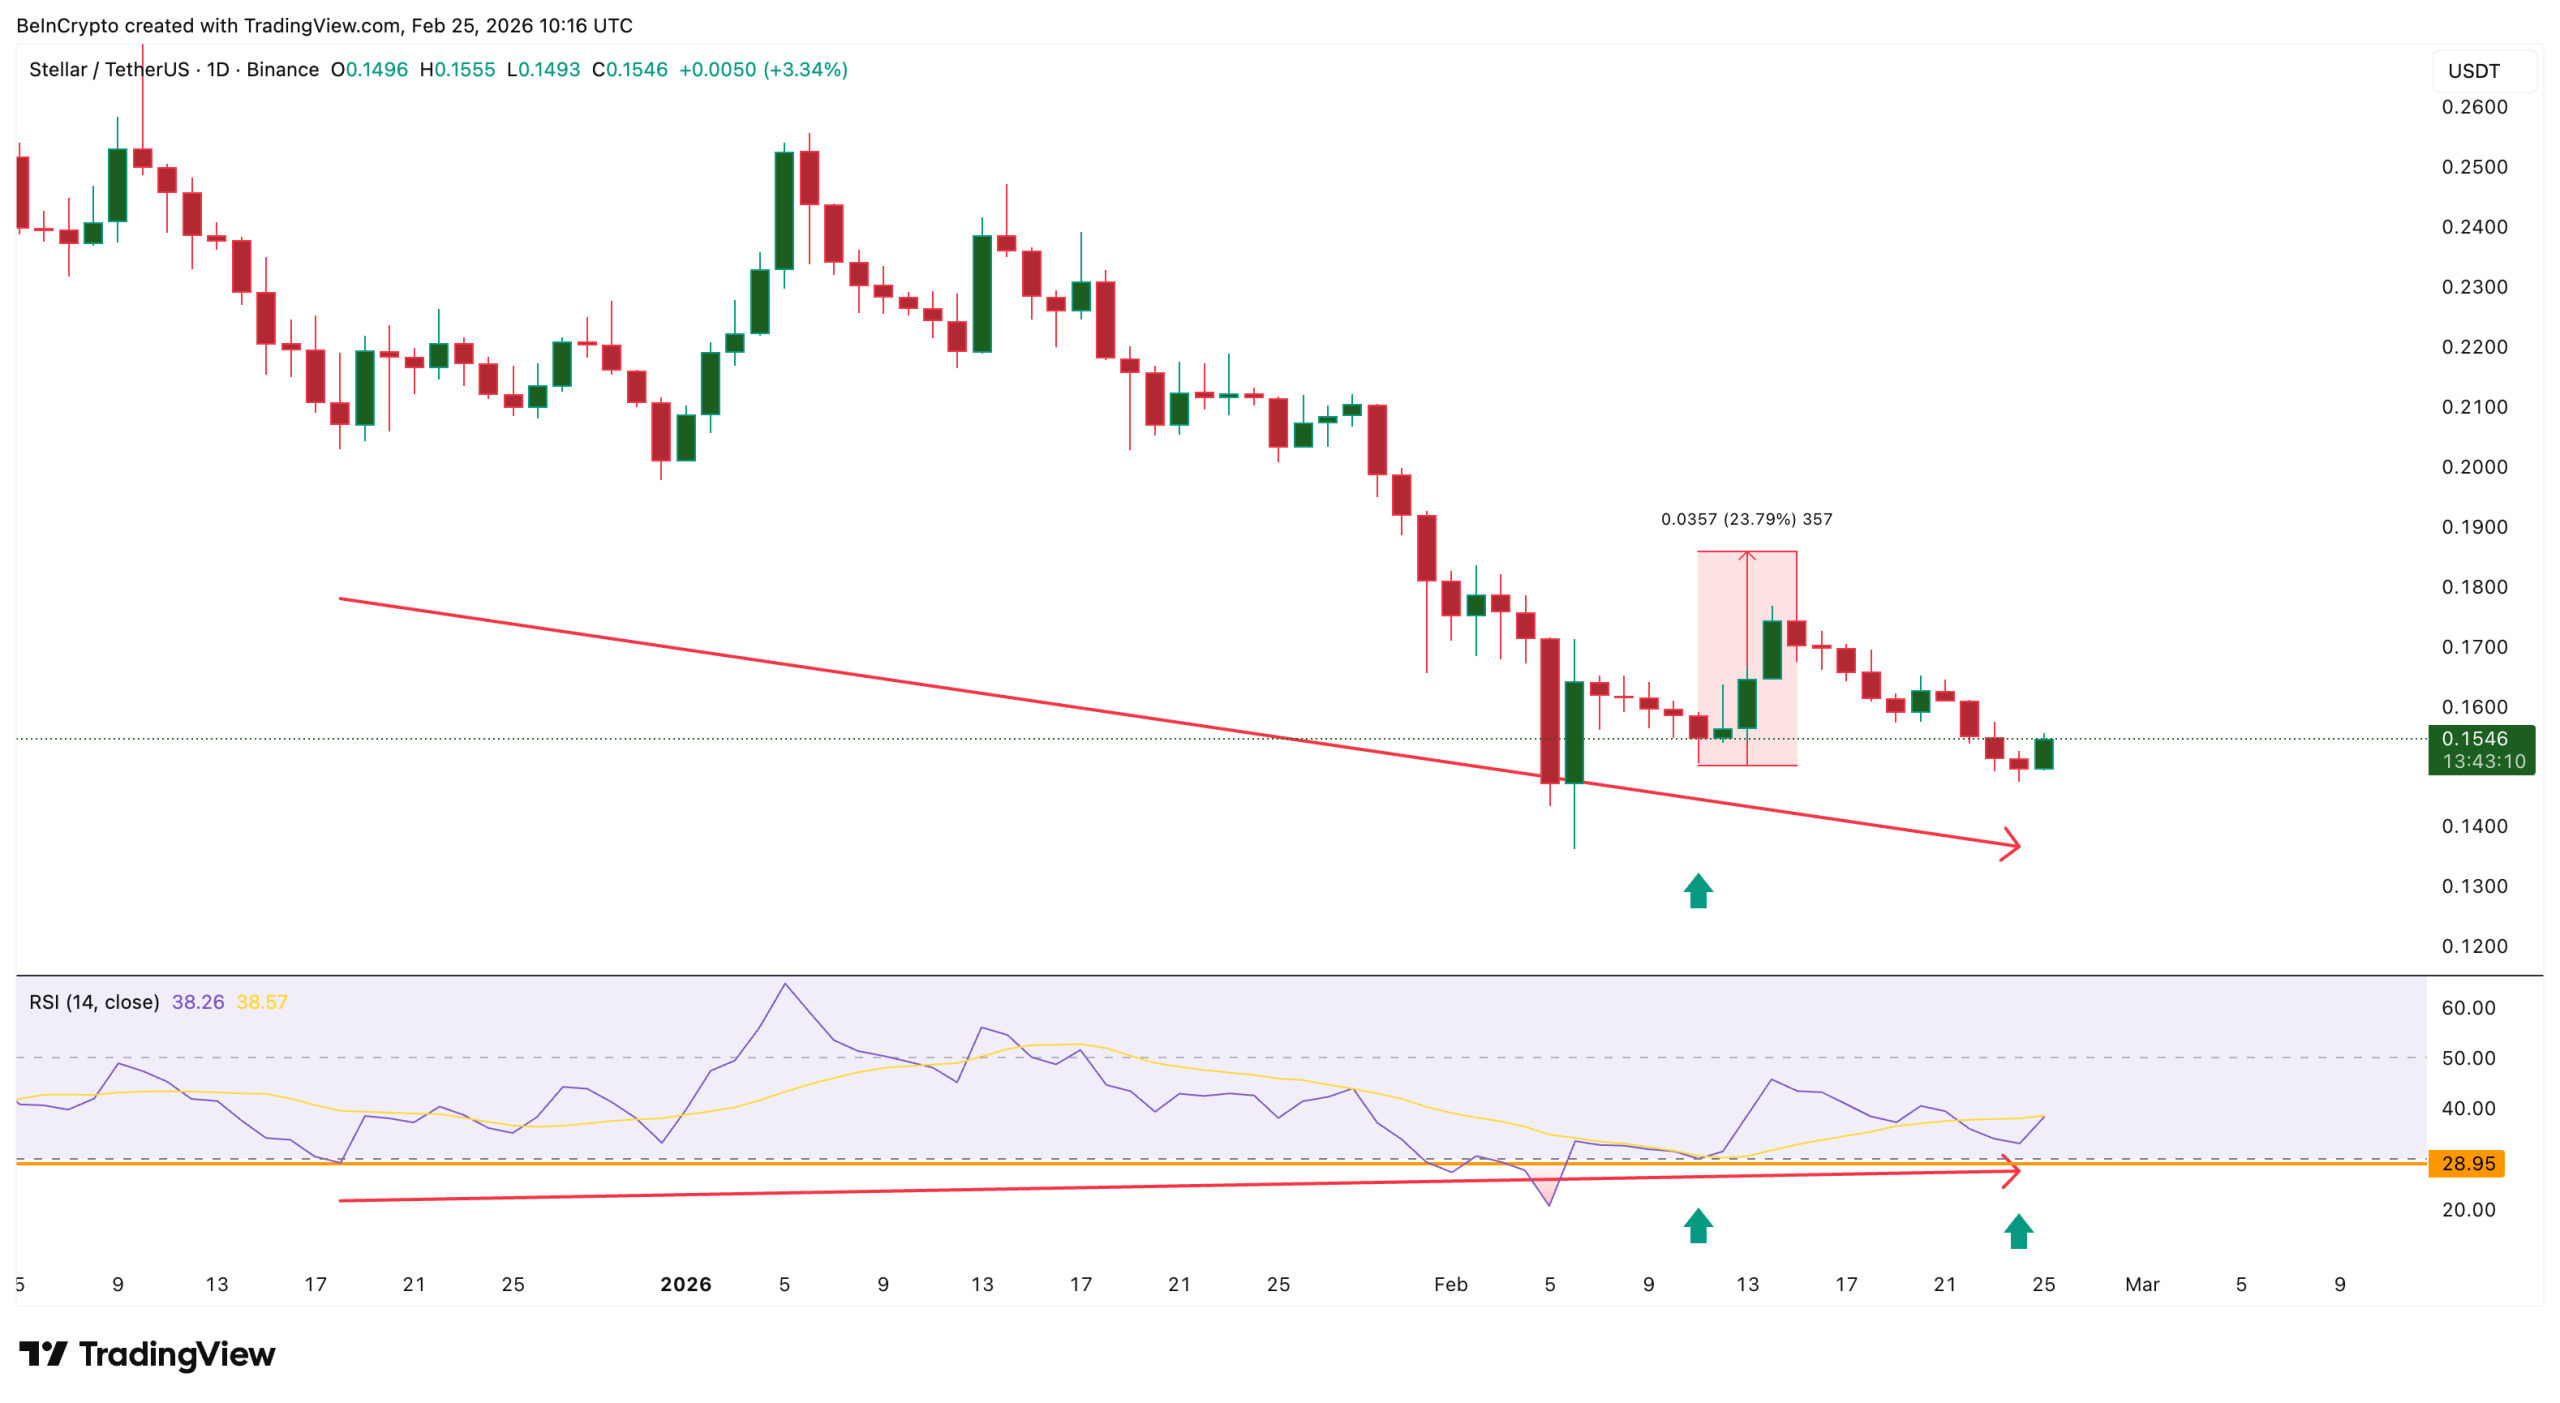Select the Binance exchange label
2560x1403 pixels.
click(281, 70)
